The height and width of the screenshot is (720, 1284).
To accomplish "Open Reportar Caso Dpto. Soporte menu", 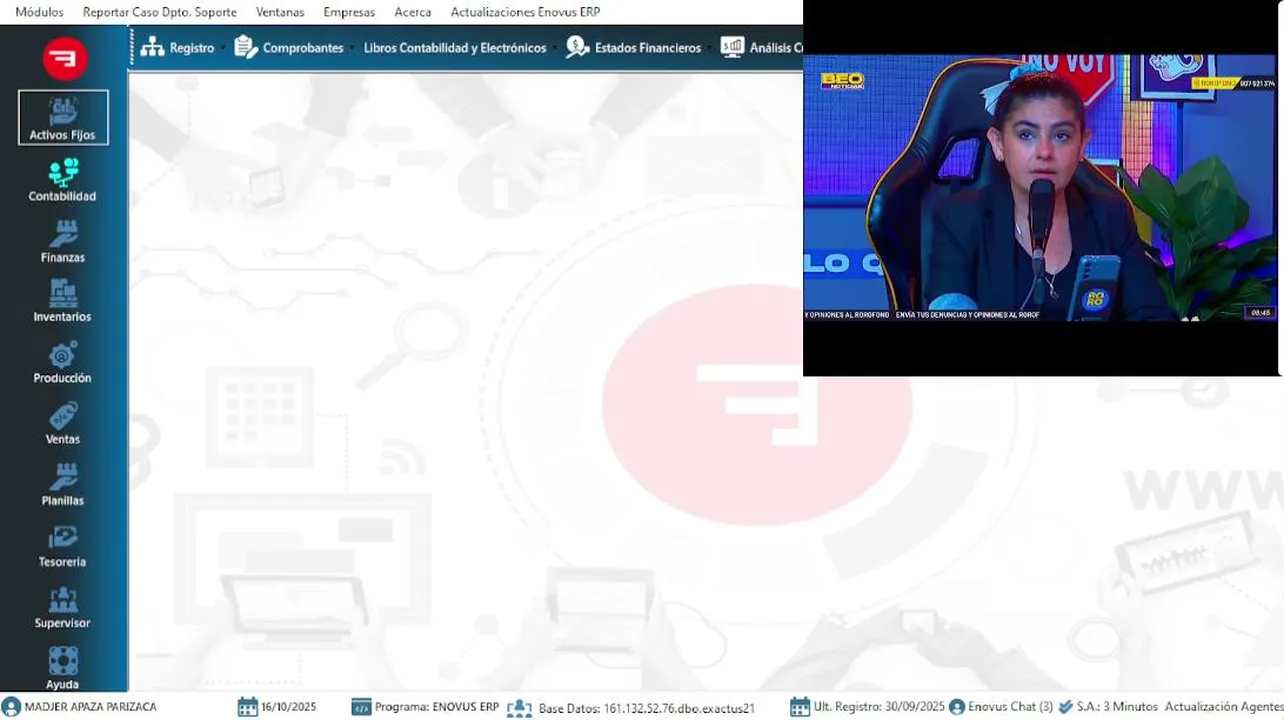I will [x=160, y=12].
